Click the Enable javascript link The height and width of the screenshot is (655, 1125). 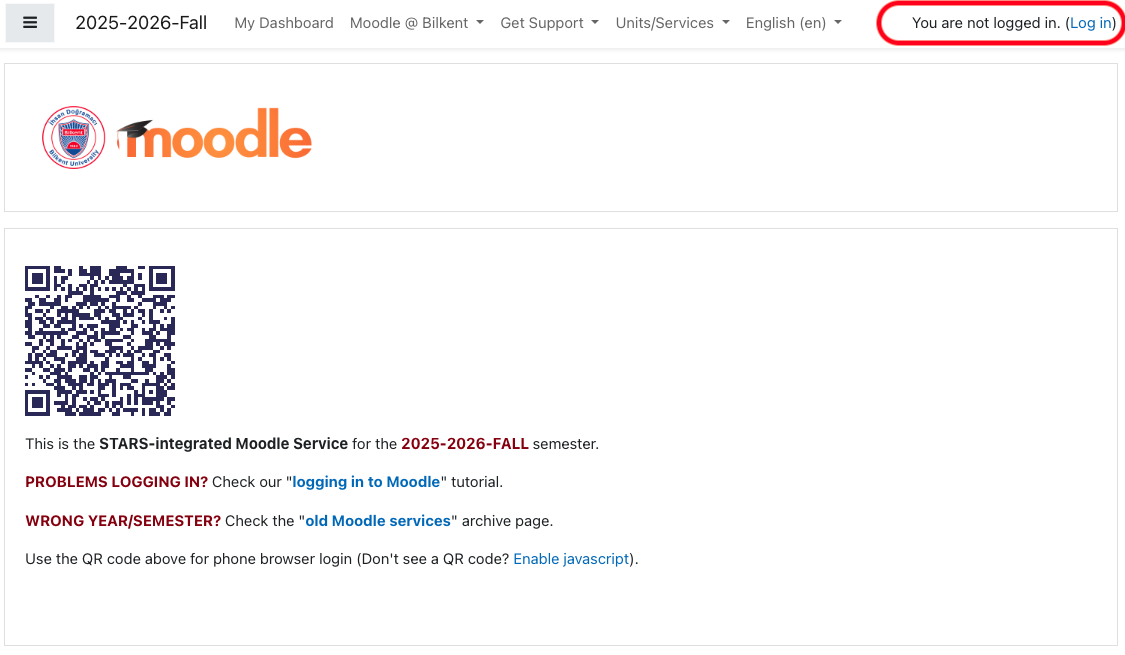click(x=571, y=559)
